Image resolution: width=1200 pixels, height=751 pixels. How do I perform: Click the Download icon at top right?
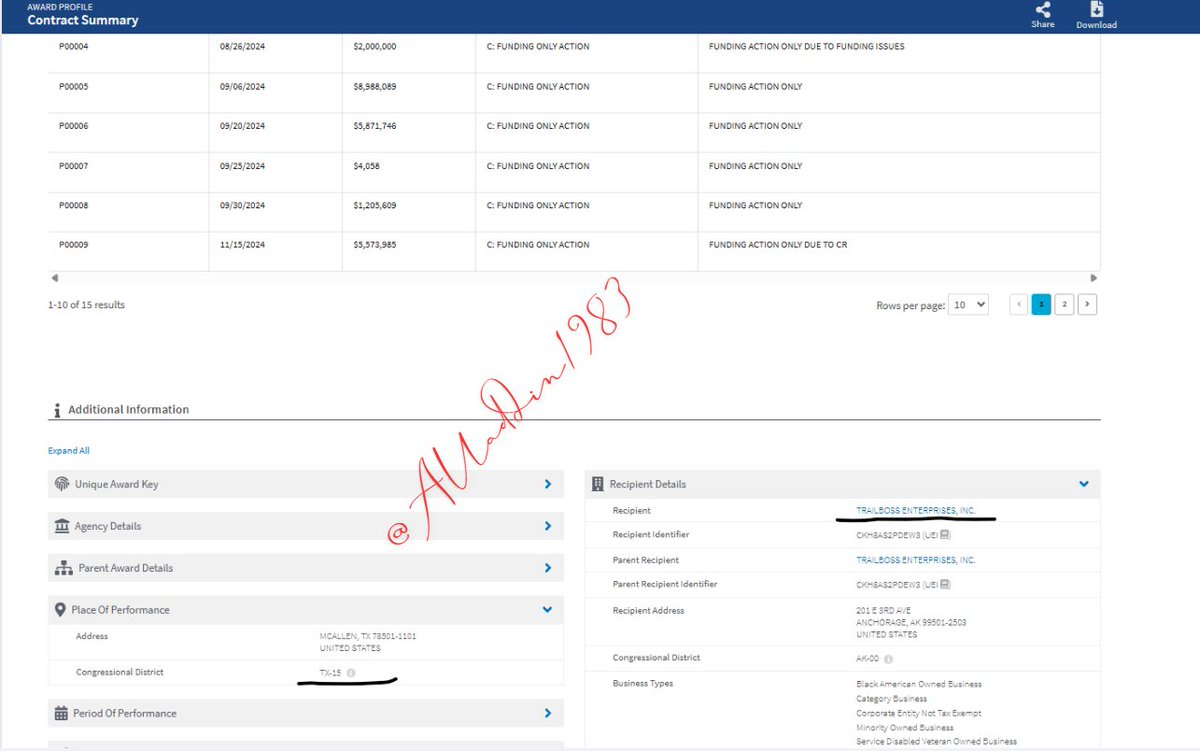point(1096,11)
